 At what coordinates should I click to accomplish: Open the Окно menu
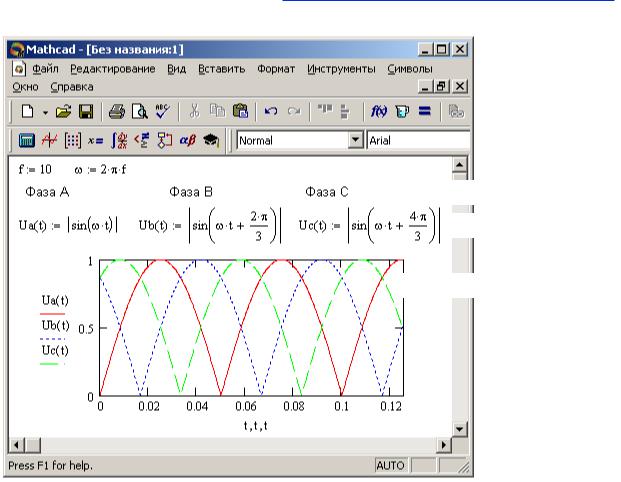(25, 87)
